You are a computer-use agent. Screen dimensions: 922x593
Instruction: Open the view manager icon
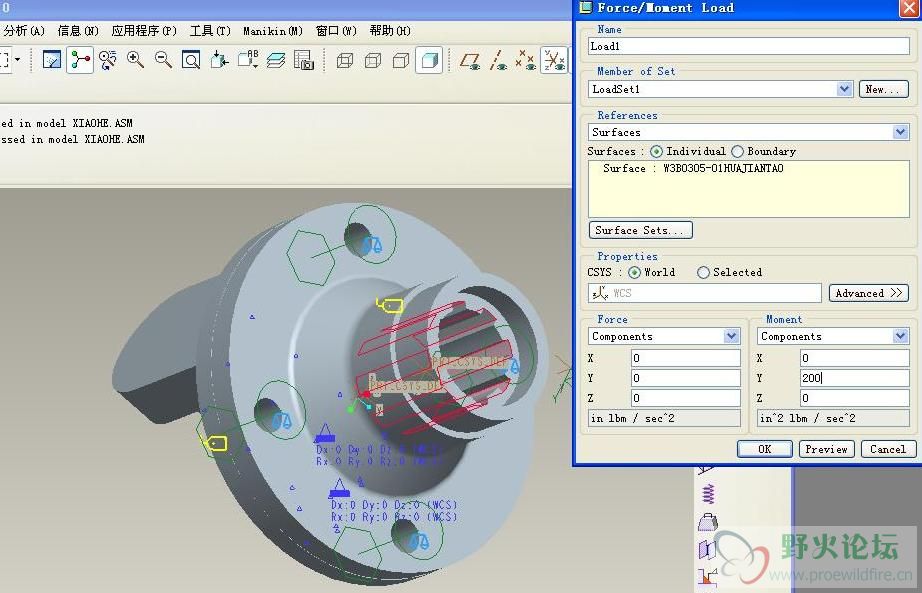point(304,59)
